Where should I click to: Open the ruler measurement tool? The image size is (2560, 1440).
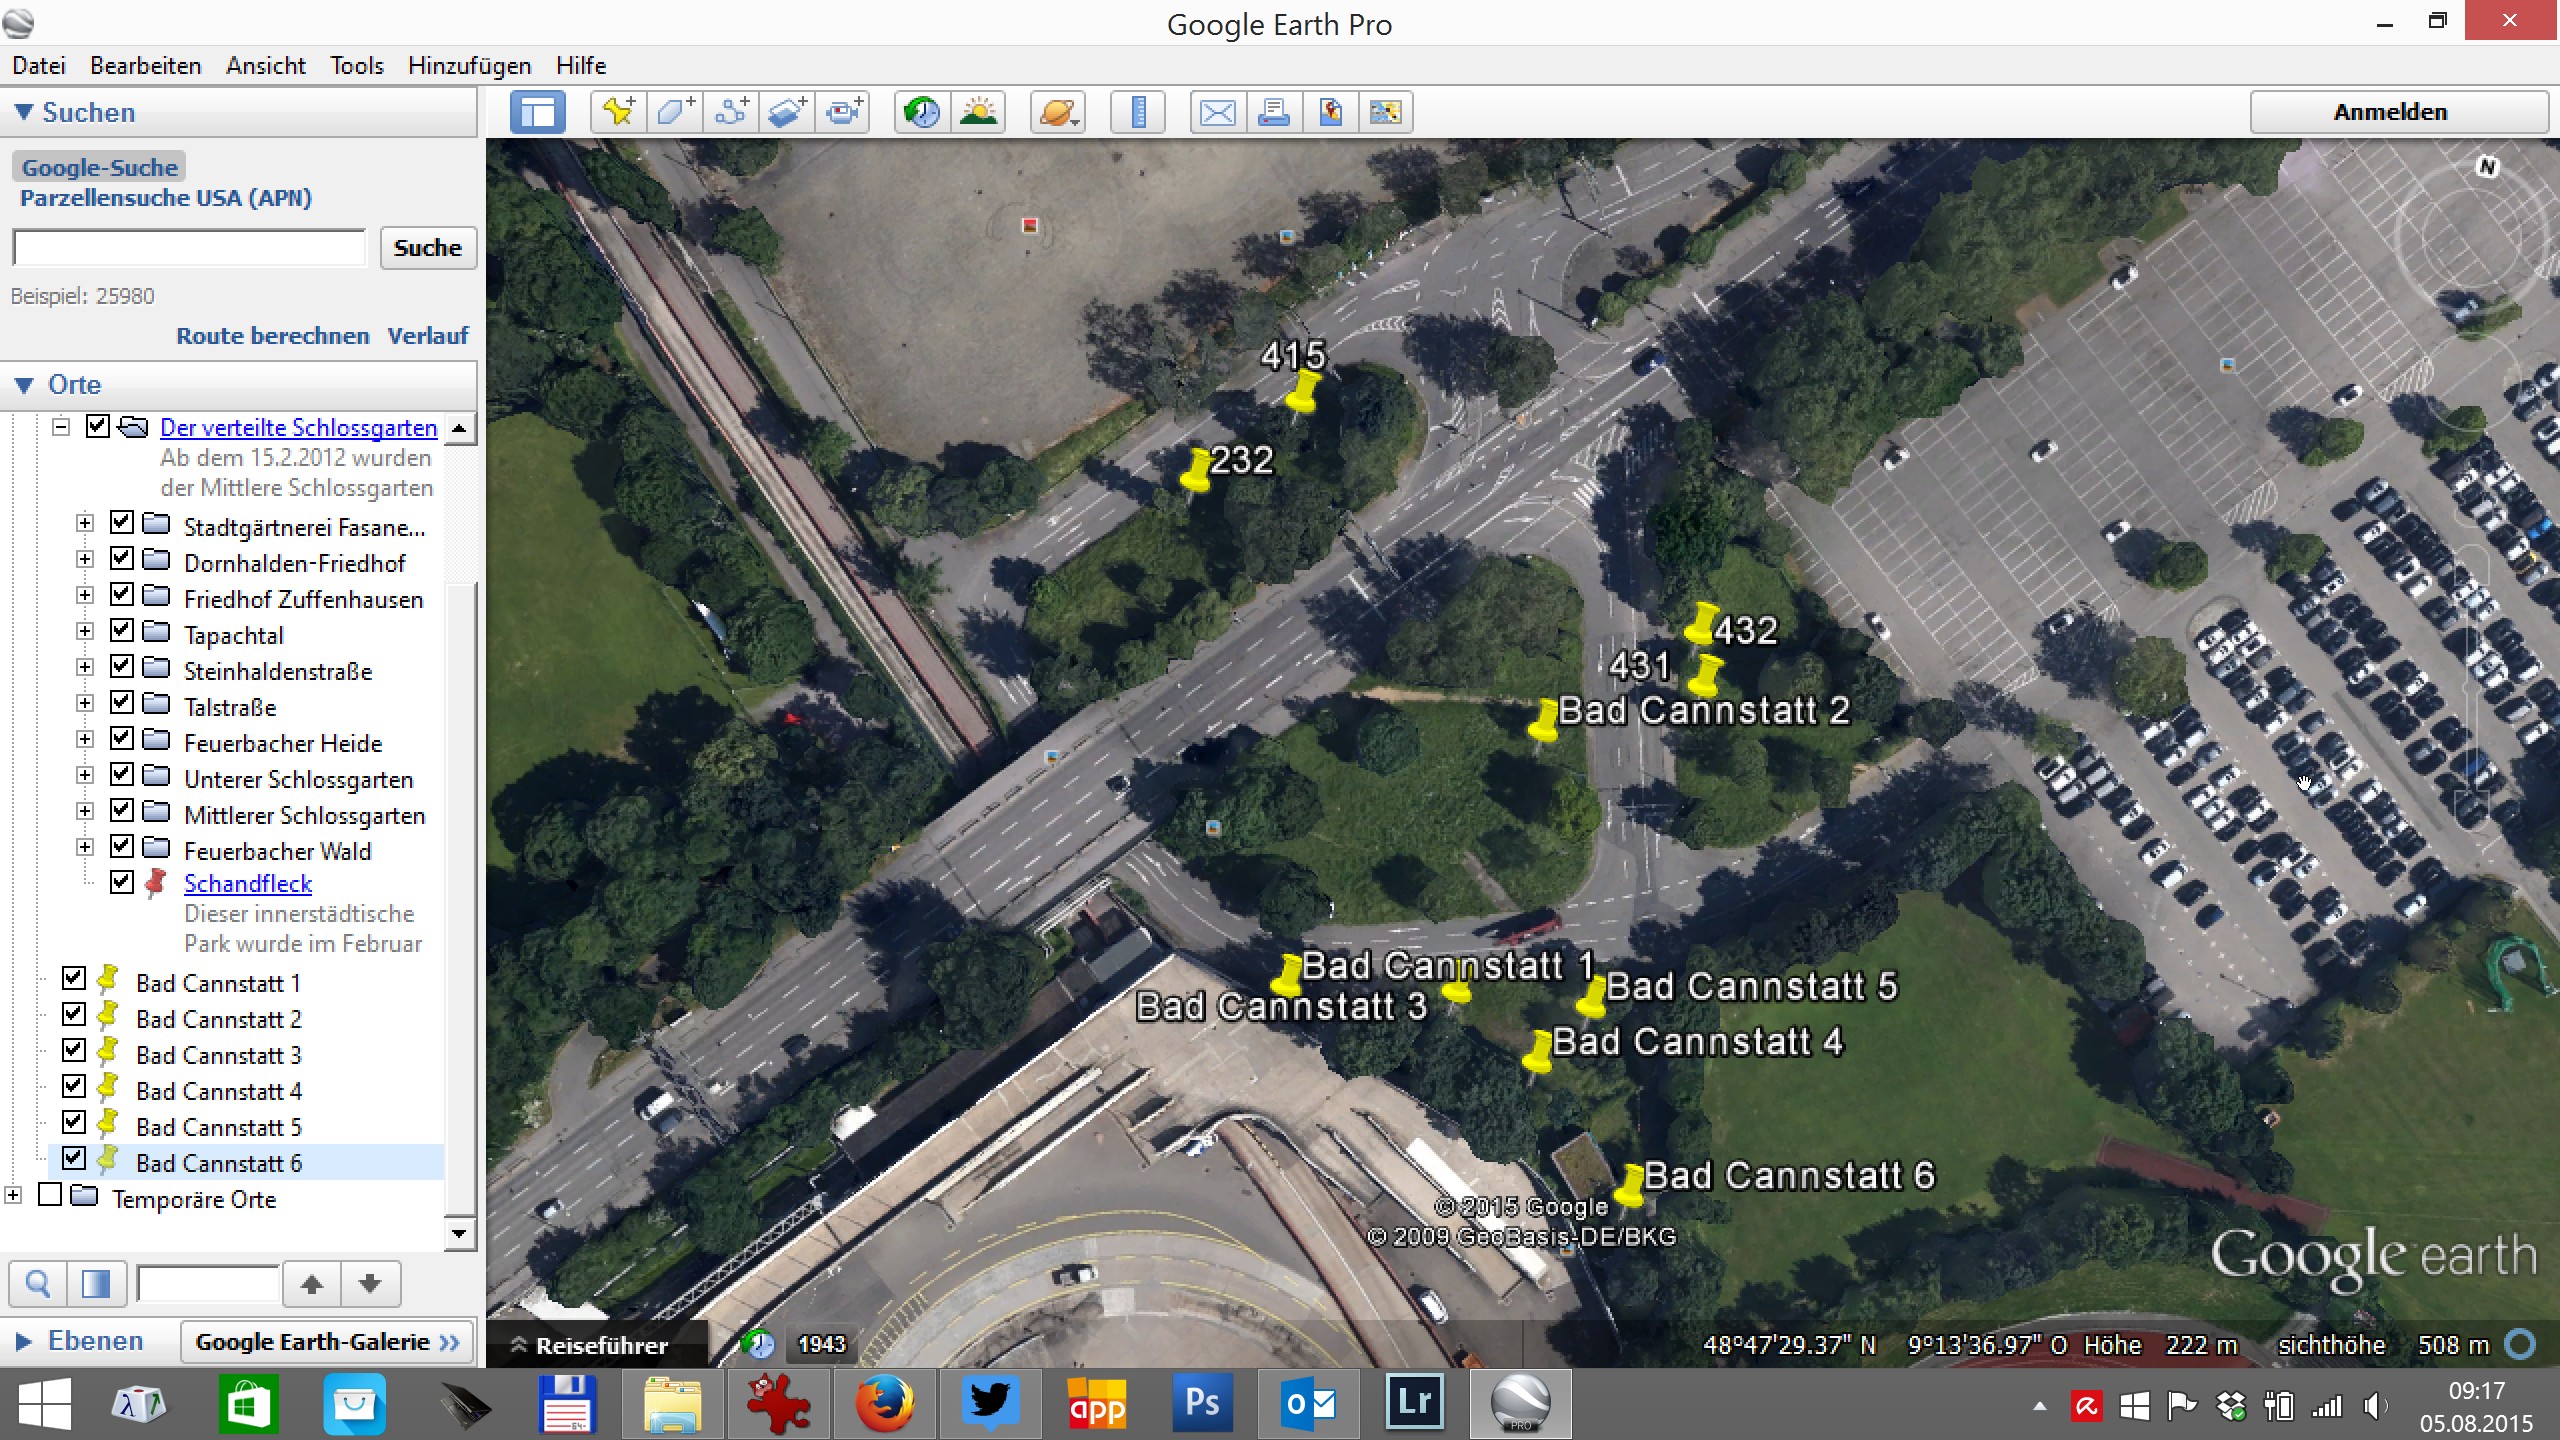click(x=1137, y=112)
